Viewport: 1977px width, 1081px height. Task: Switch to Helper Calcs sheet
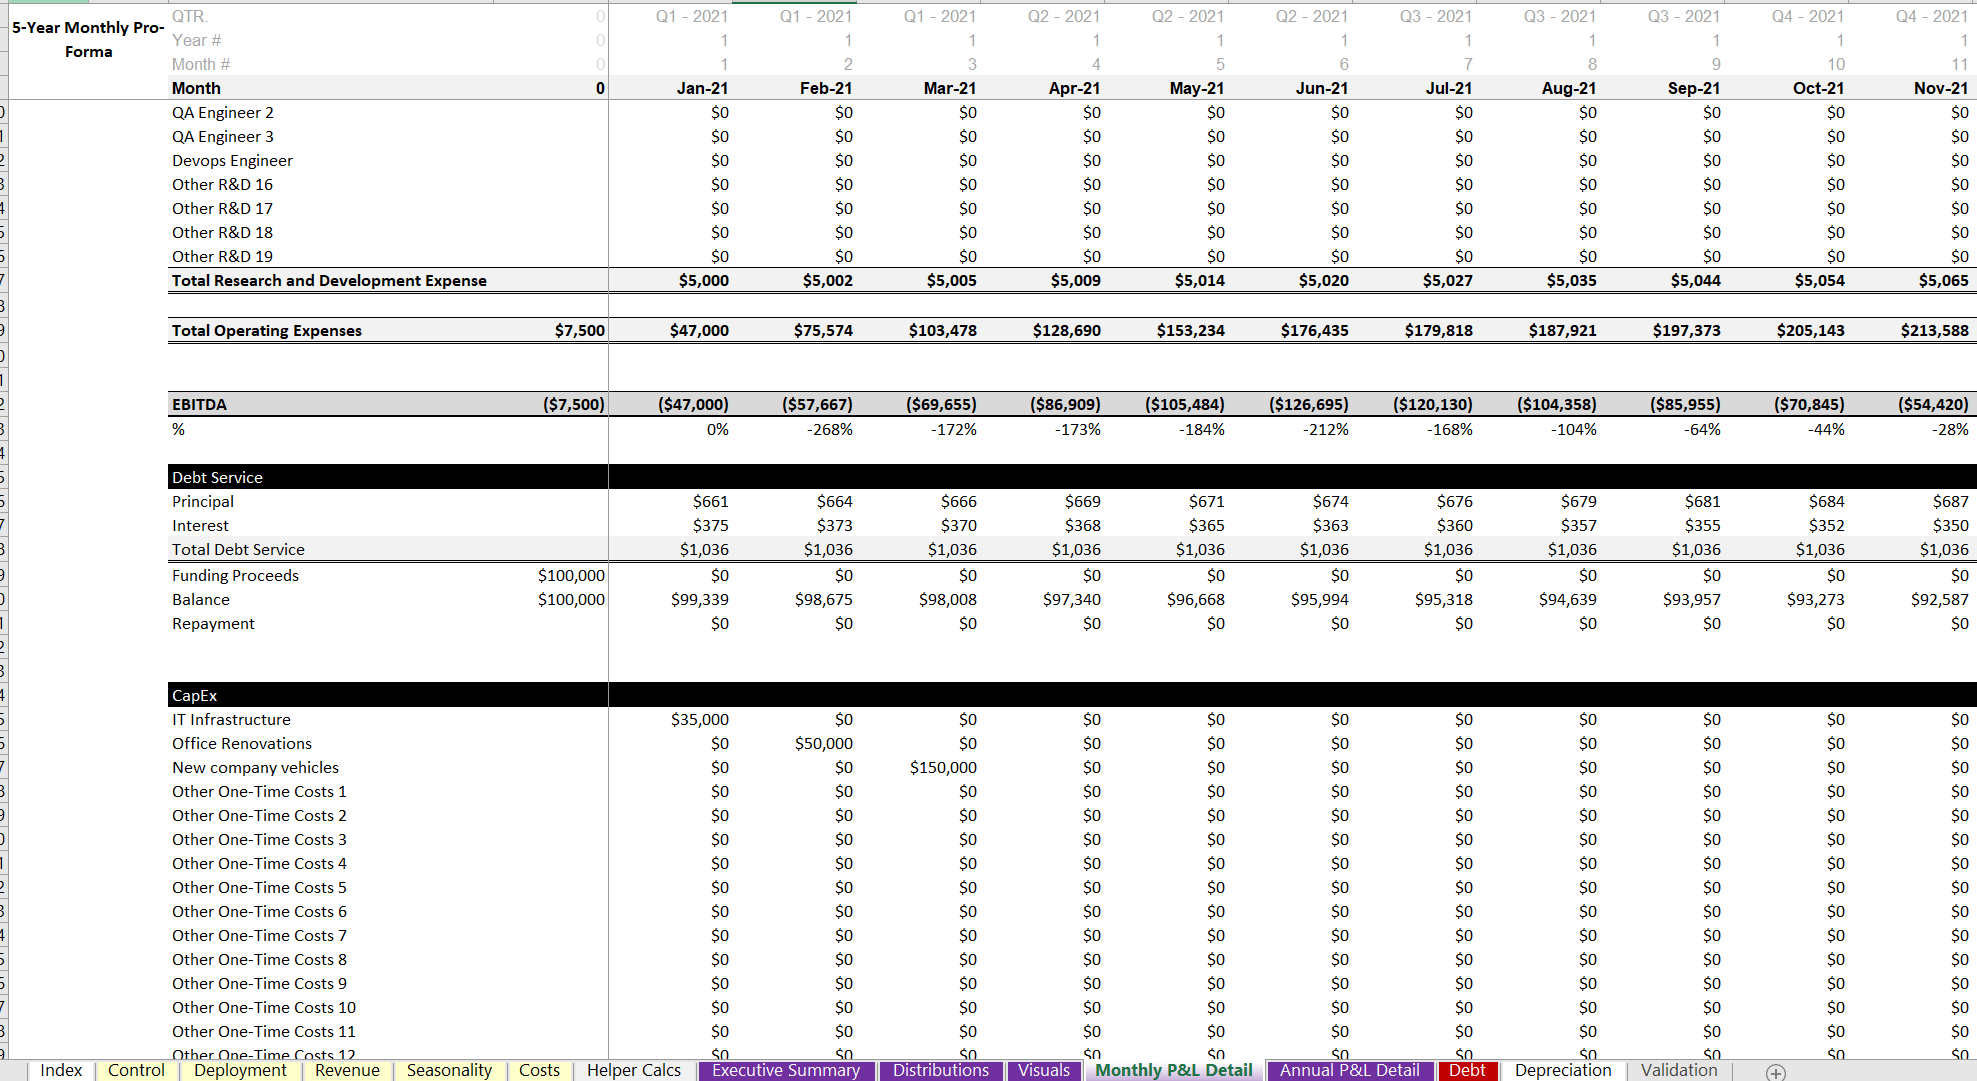(x=632, y=1070)
